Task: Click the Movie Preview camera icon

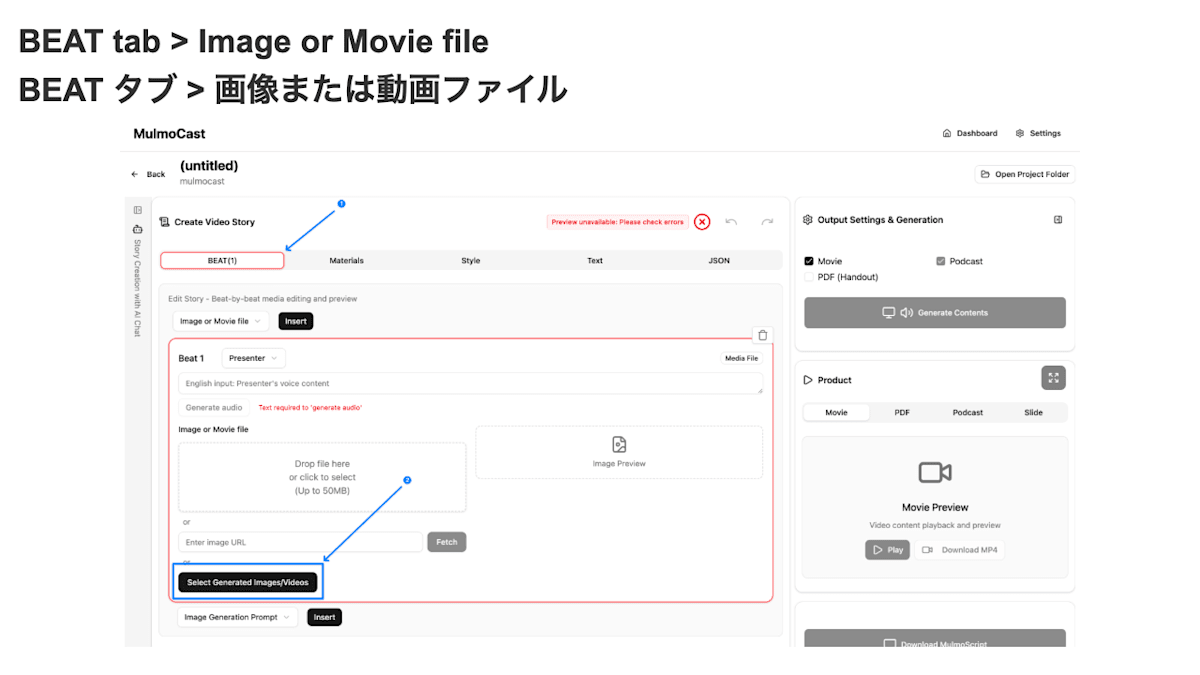Action: tap(935, 473)
